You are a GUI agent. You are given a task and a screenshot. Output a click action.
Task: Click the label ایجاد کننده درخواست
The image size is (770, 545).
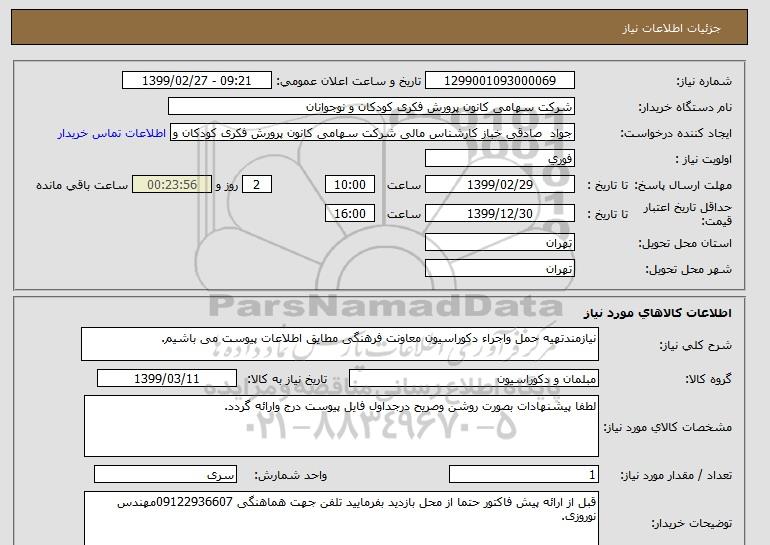pos(676,133)
